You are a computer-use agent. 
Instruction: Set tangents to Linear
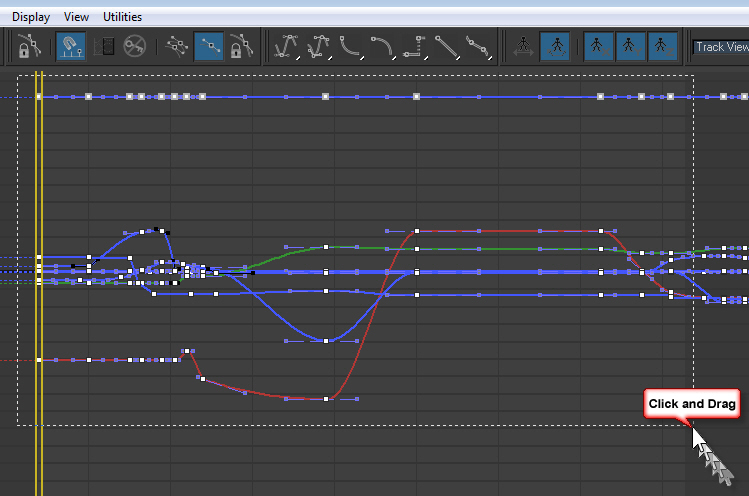point(447,47)
